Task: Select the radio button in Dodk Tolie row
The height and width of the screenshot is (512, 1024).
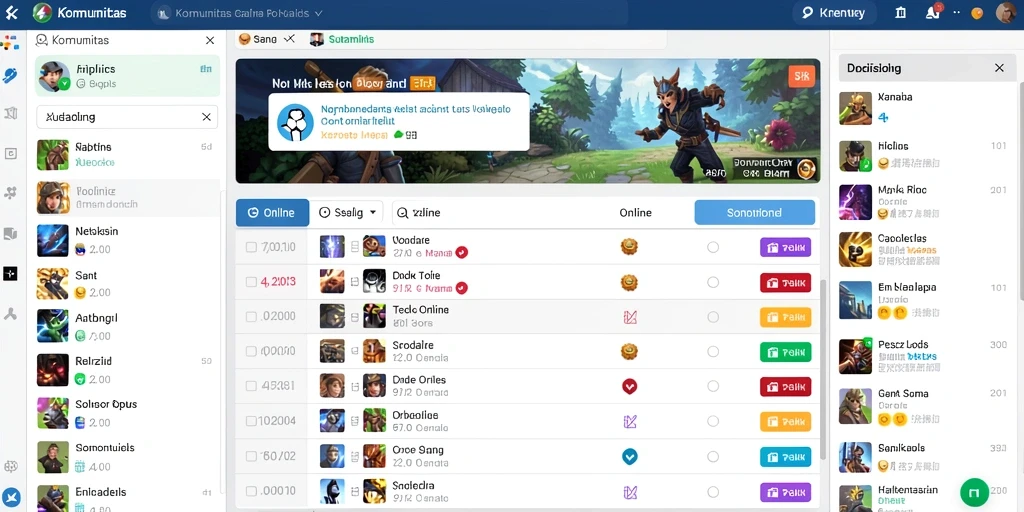Action: pos(713,282)
